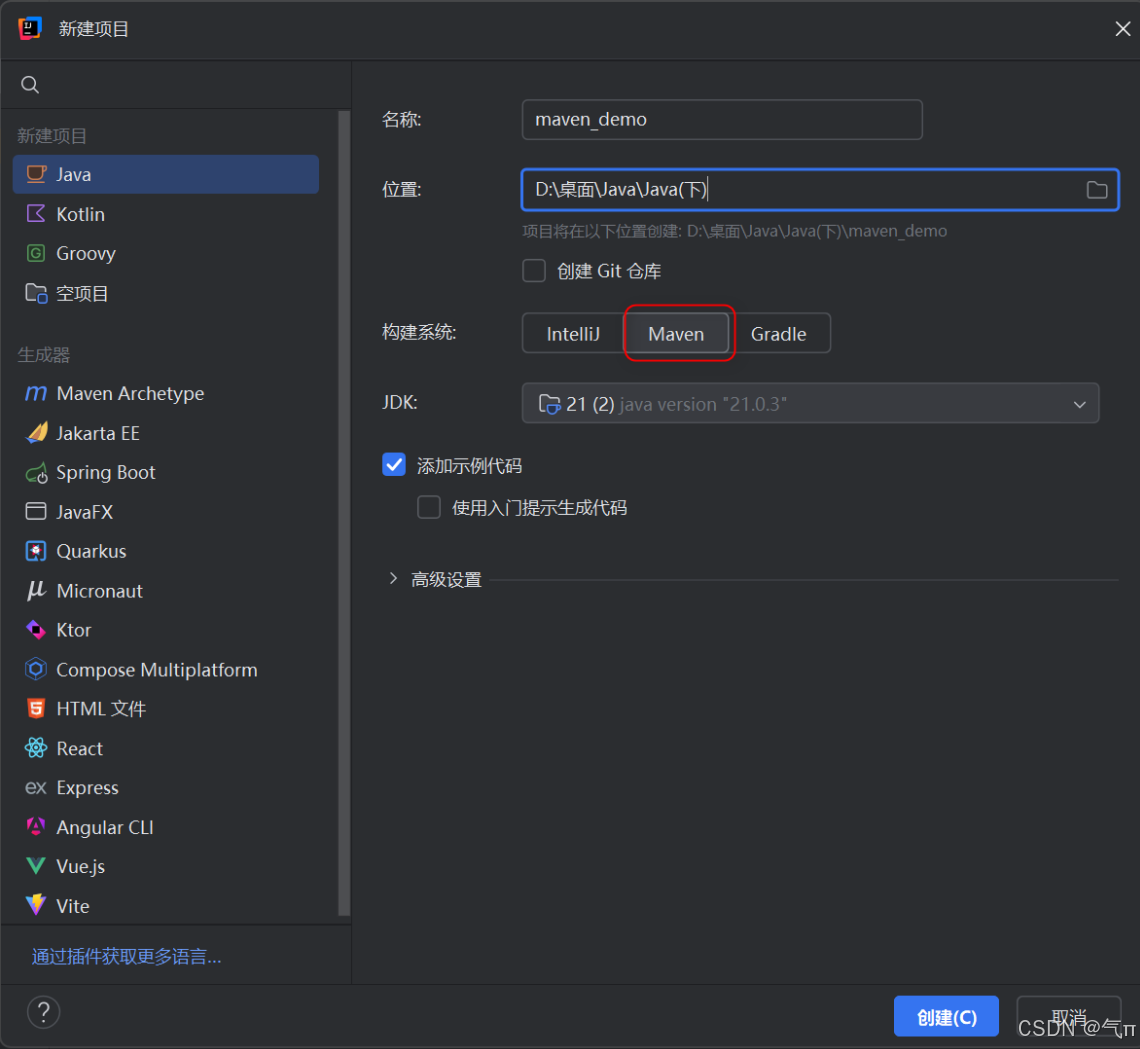Choose the Vue.js generator icon
This screenshot has width=1140, height=1049.
click(x=36, y=866)
